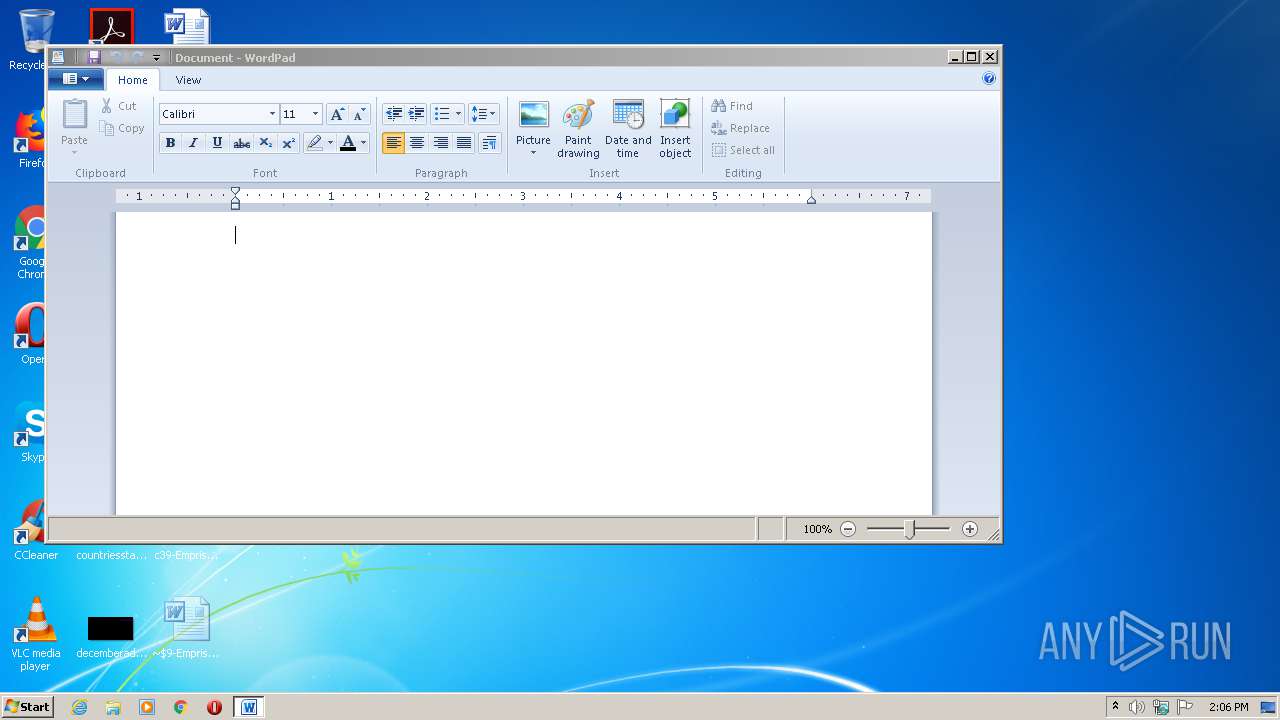Show hidden system tray icons
Screen dimensions: 1280x720
pyautogui.click(x=1115, y=707)
